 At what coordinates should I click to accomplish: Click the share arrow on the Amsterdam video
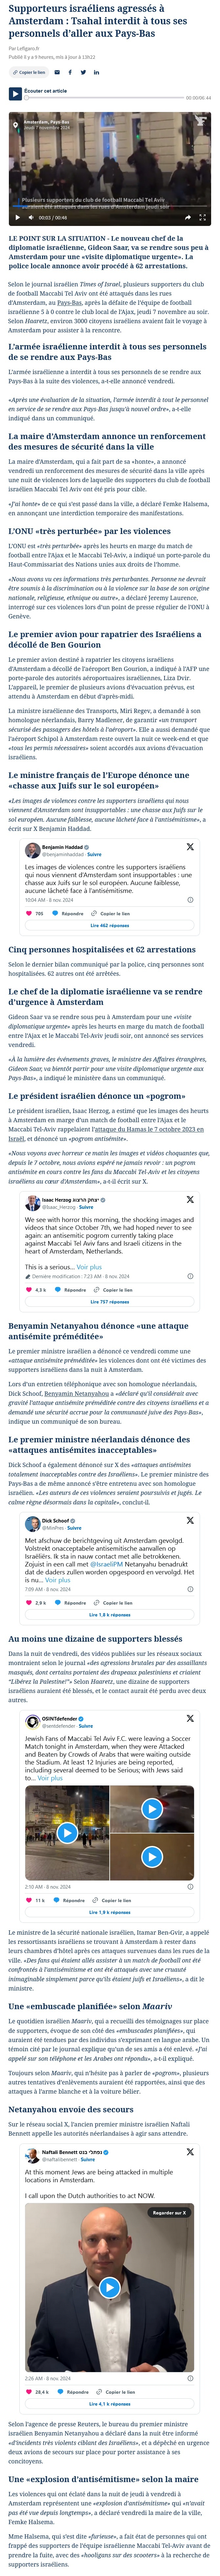[x=186, y=217]
